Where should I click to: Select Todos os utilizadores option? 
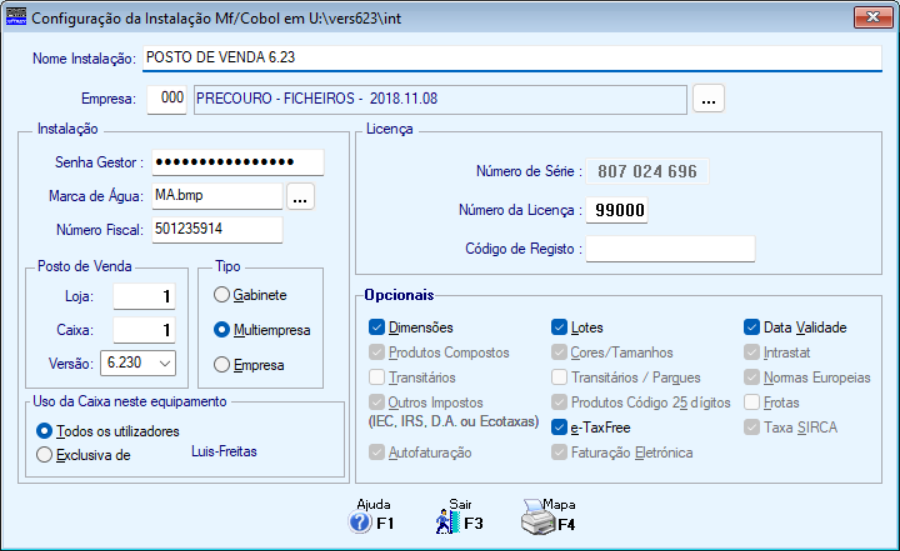44,431
